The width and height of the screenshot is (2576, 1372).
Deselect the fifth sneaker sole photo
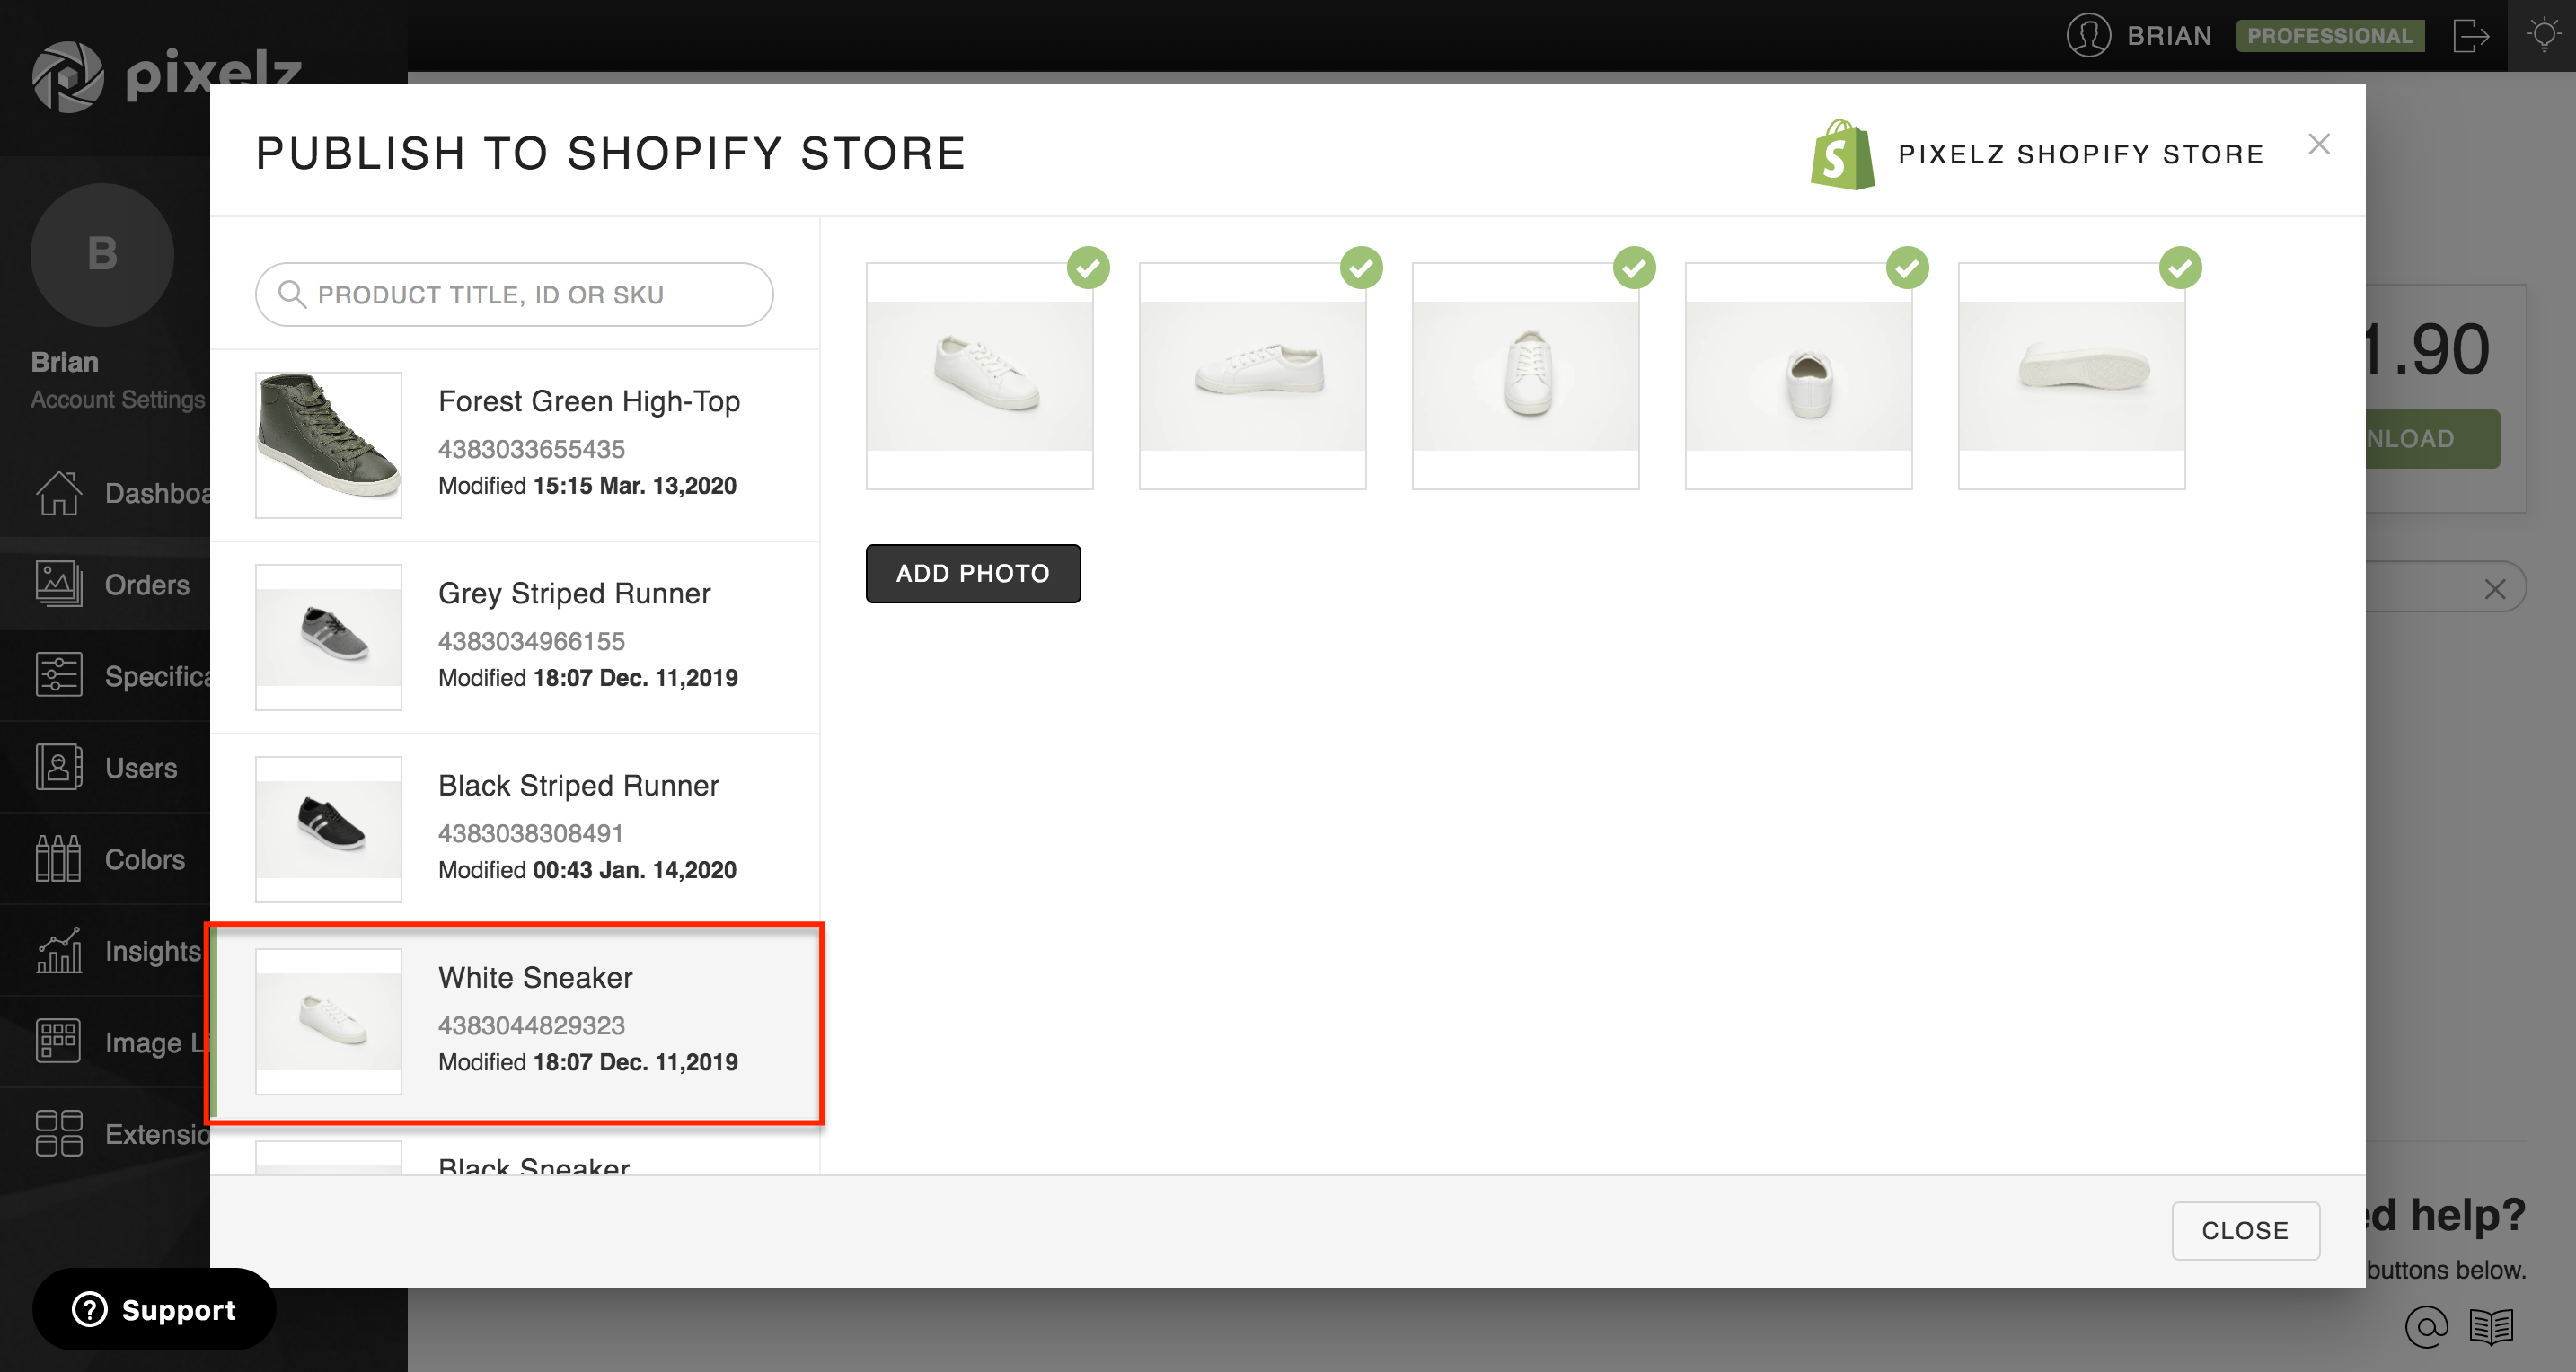(x=2180, y=268)
